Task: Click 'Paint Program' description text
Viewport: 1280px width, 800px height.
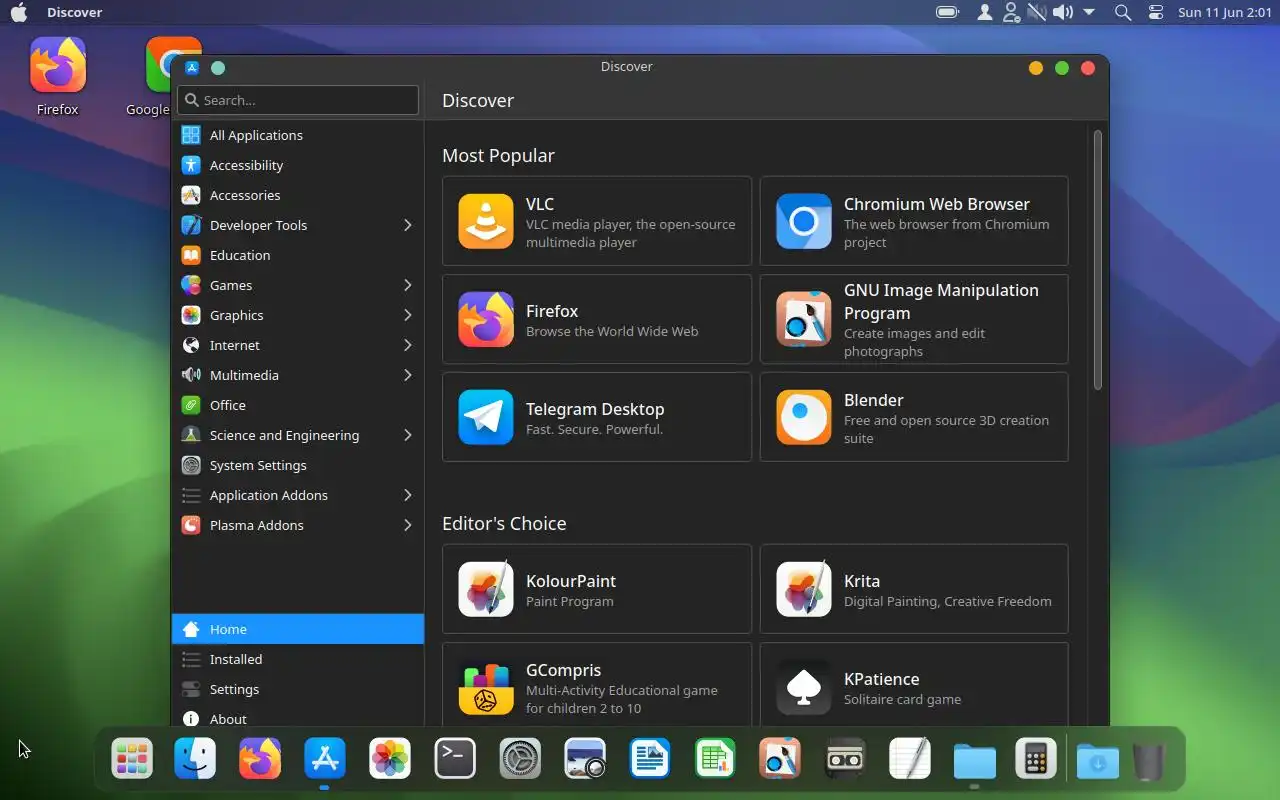Action: [570, 601]
